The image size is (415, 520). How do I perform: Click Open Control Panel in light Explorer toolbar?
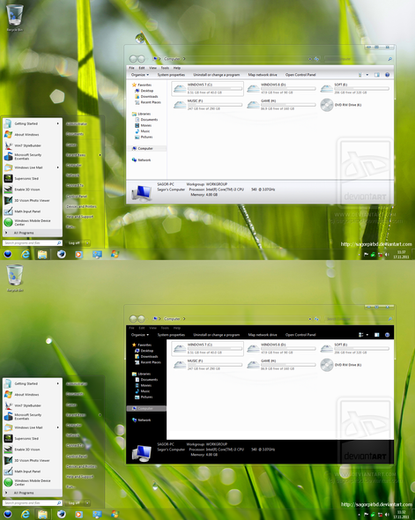click(x=300, y=75)
